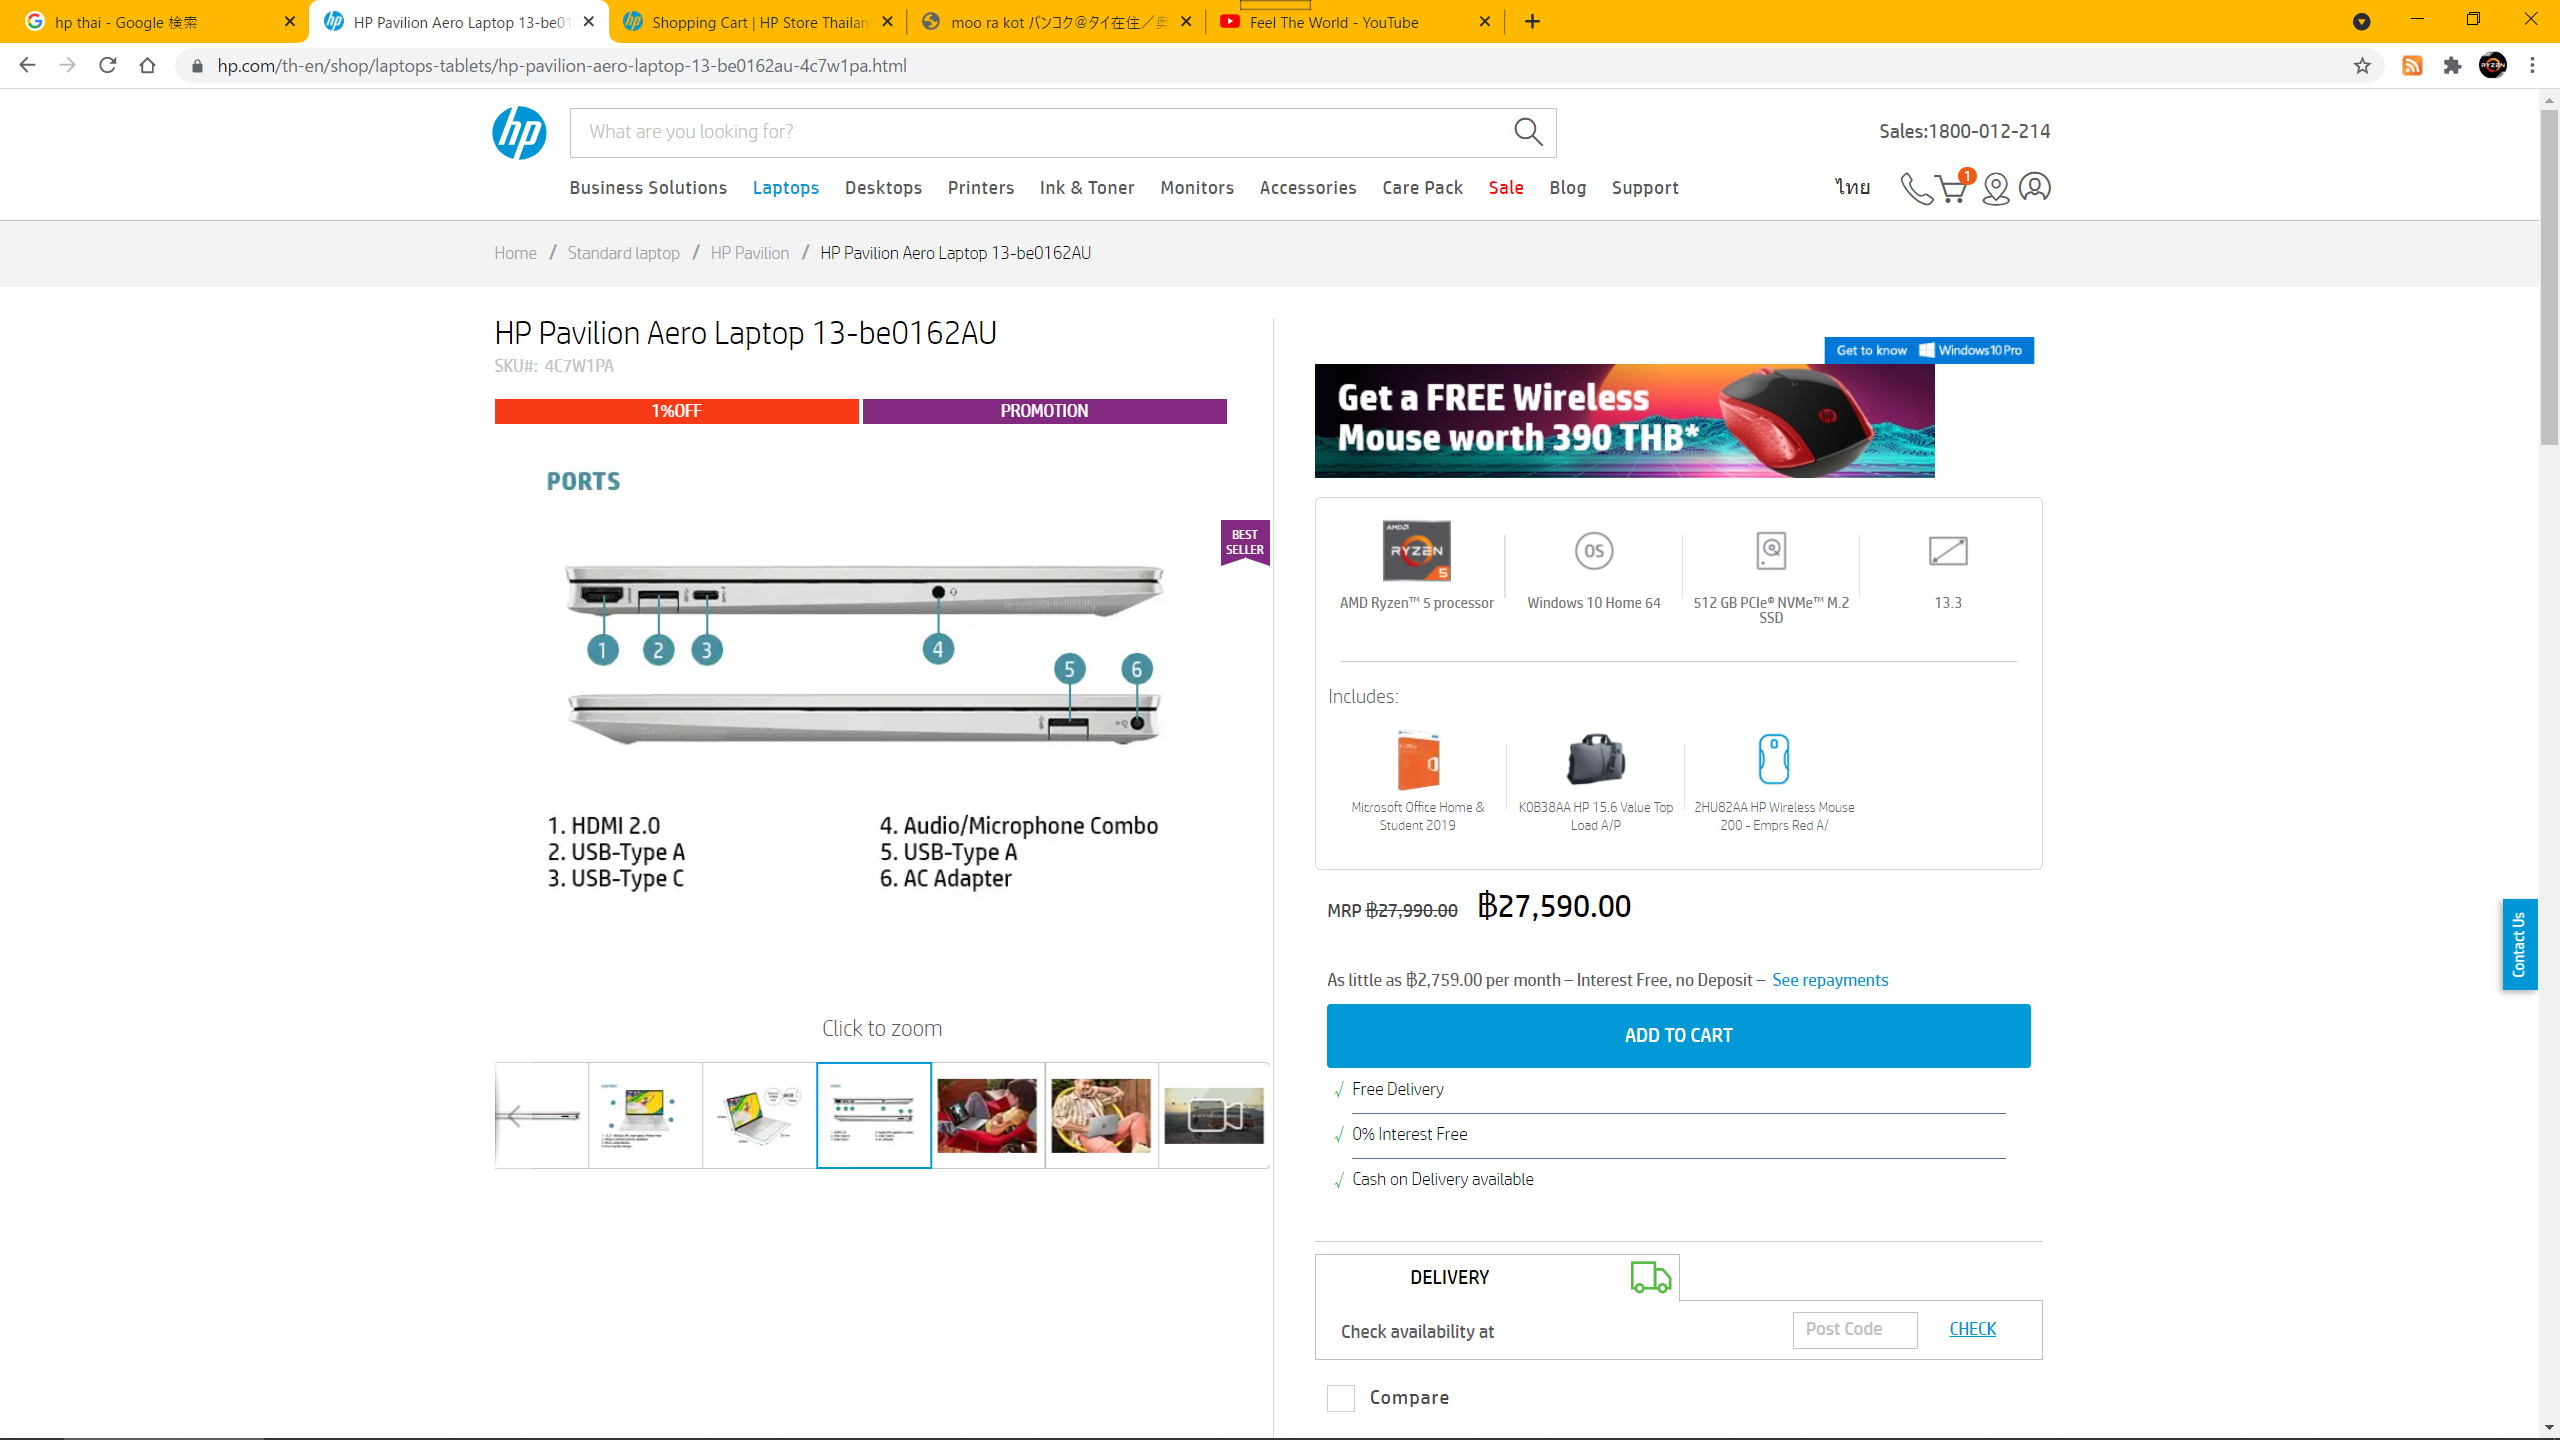
Task: Open the extensions puzzle icon
Action: (x=2452, y=66)
